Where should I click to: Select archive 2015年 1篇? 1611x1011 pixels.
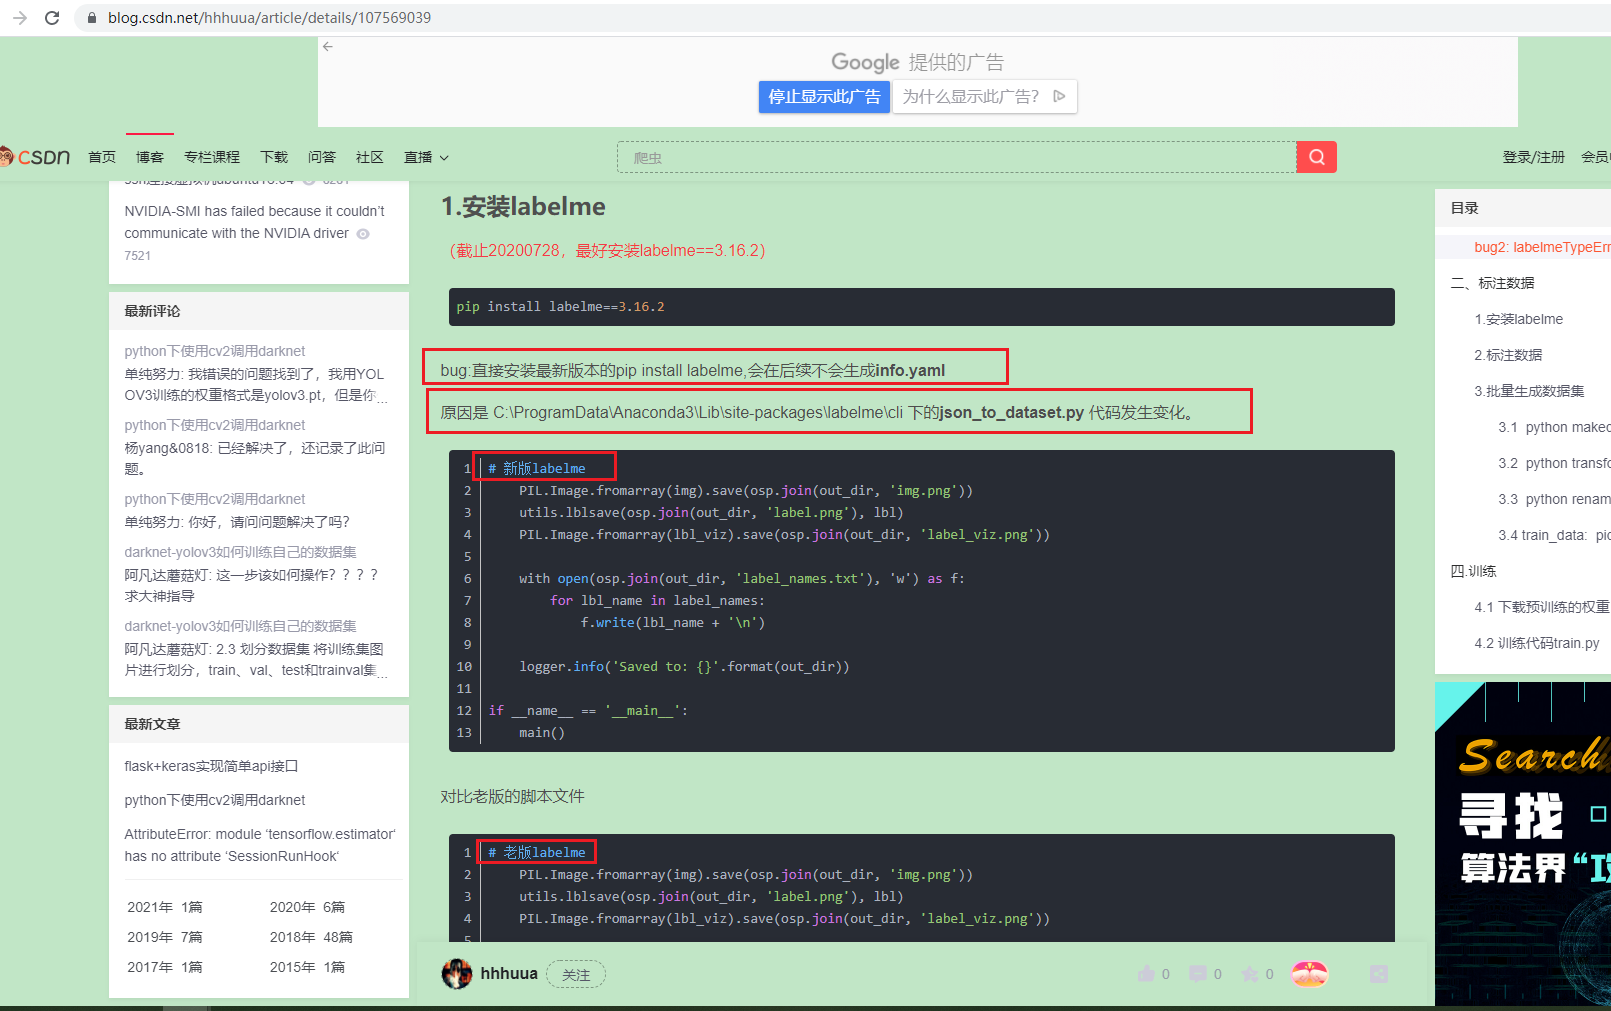coord(307,967)
